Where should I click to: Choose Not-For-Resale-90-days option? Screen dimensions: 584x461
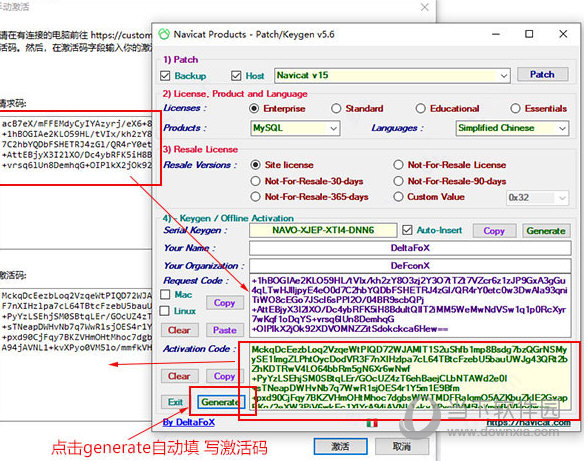click(399, 181)
